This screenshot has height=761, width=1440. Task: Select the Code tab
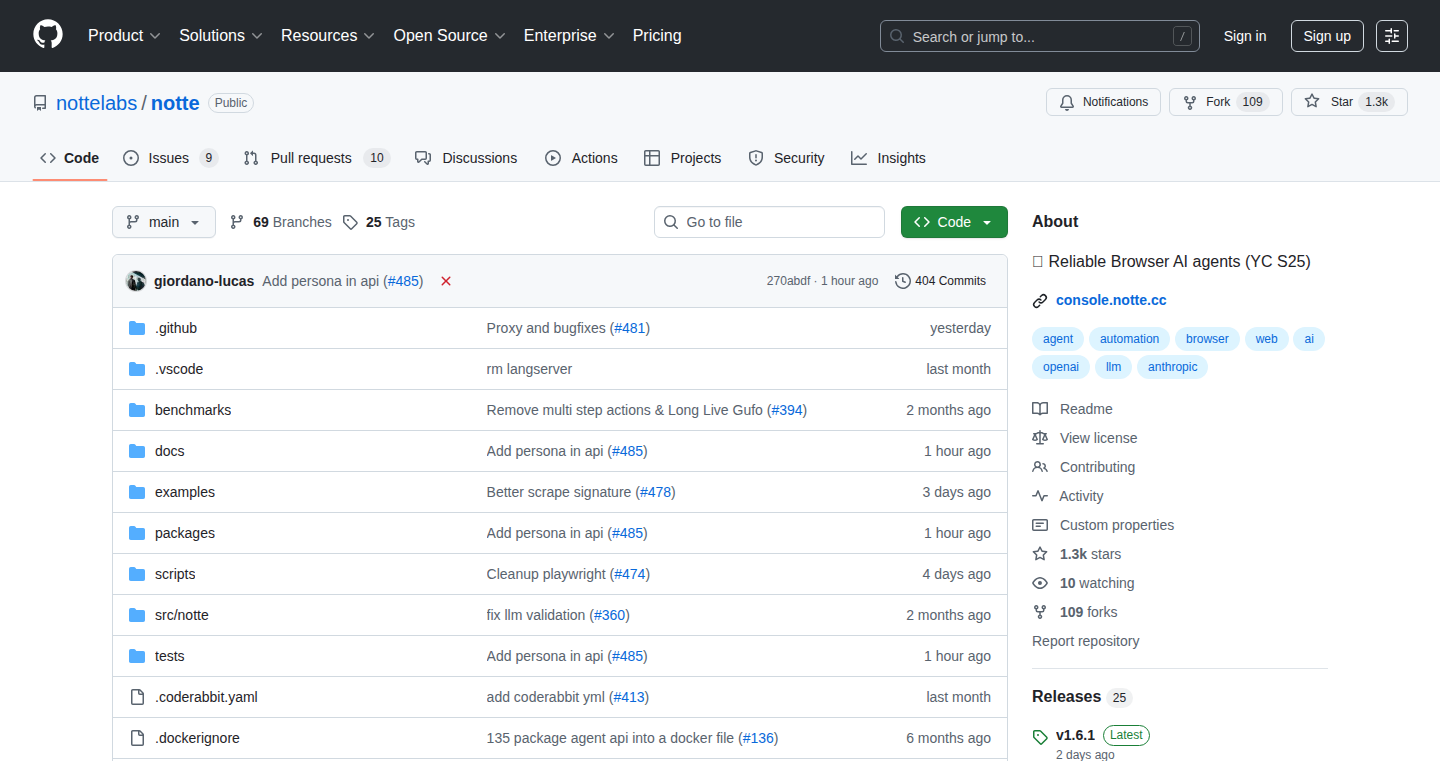point(70,158)
